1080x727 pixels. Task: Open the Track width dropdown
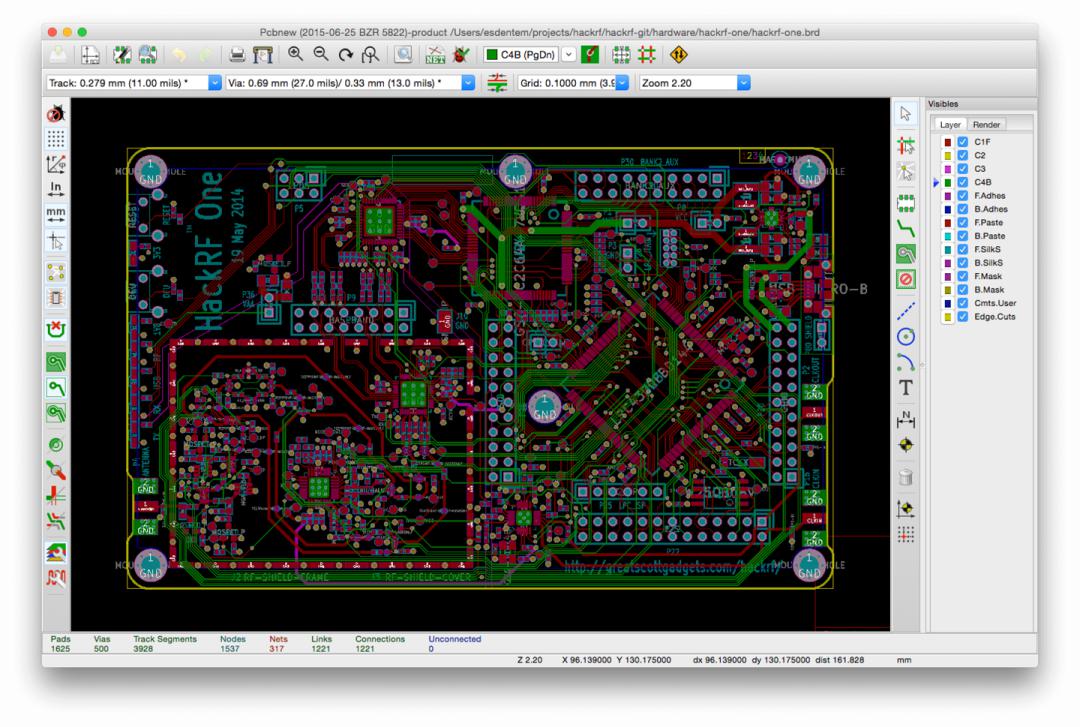(215, 83)
